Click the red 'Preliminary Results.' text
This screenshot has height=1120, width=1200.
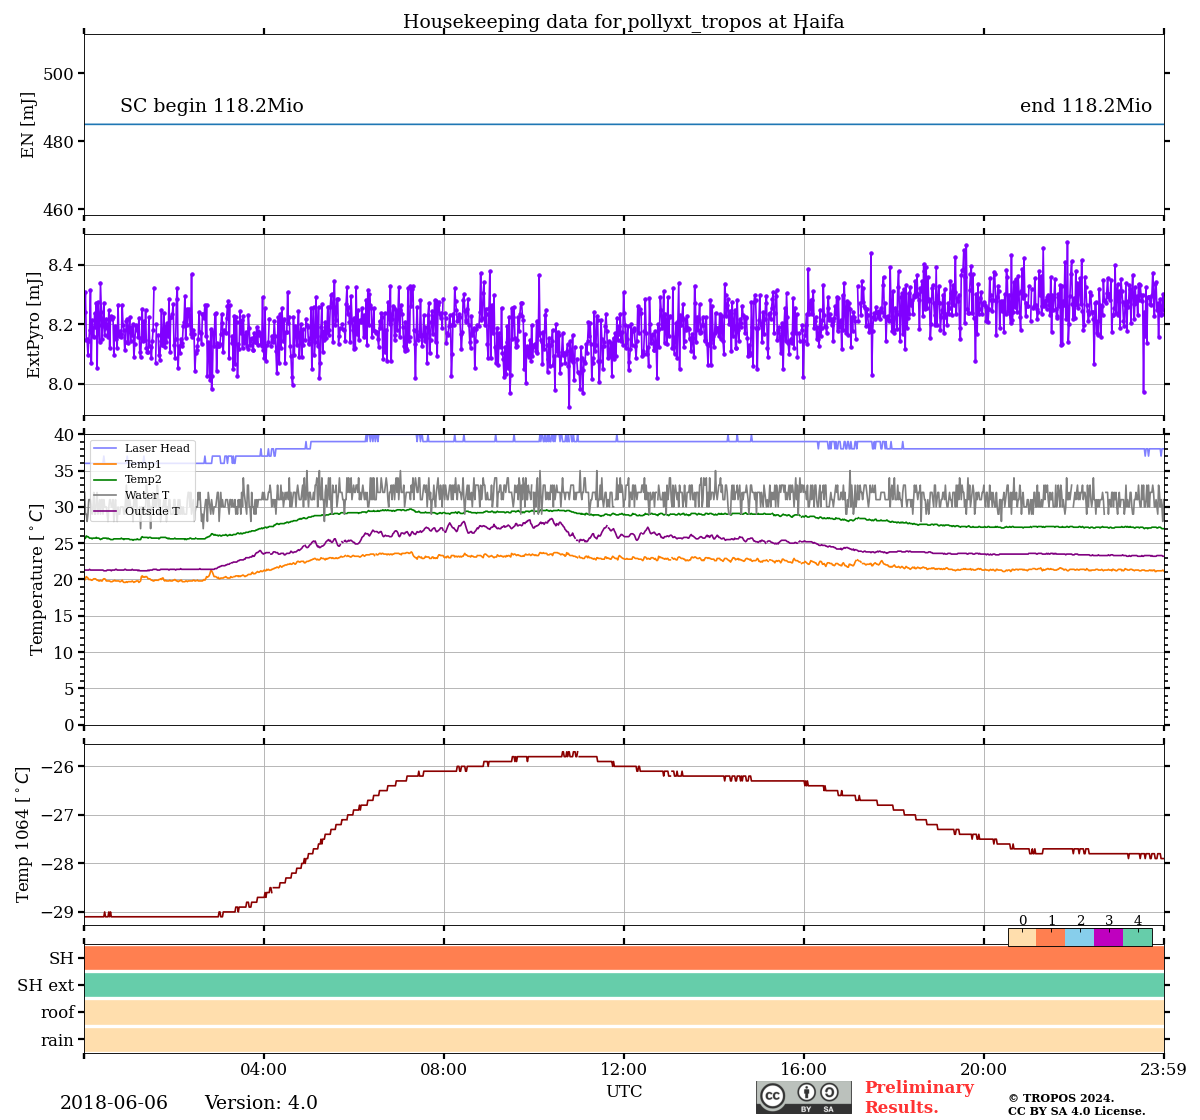tap(919, 1097)
